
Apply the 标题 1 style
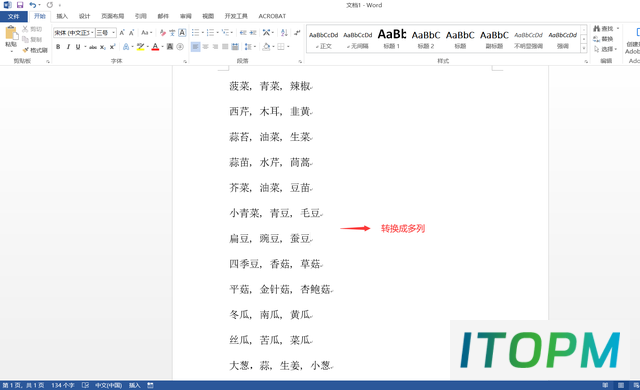click(391, 38)
